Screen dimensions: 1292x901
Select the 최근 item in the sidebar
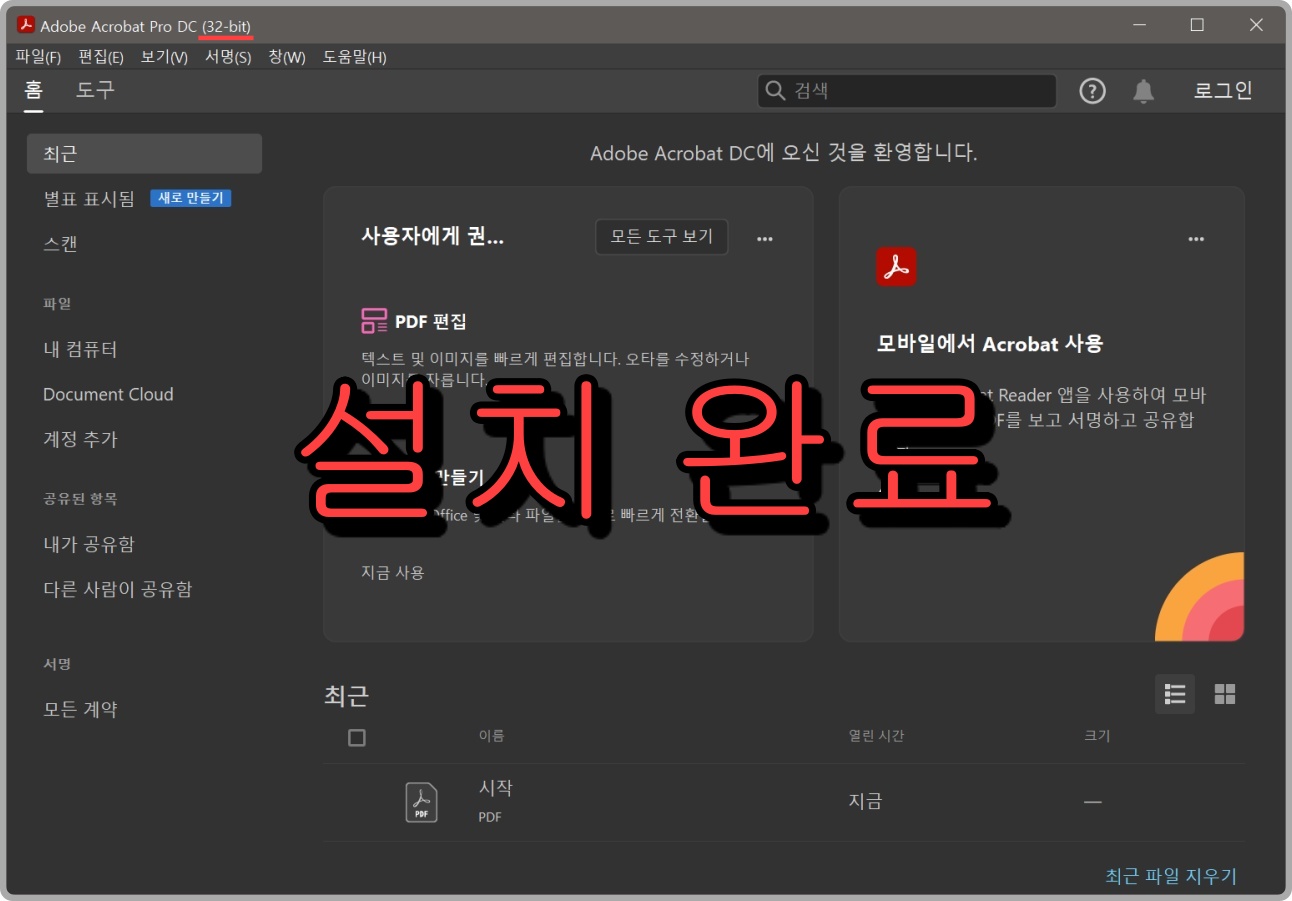pos(143,153)
